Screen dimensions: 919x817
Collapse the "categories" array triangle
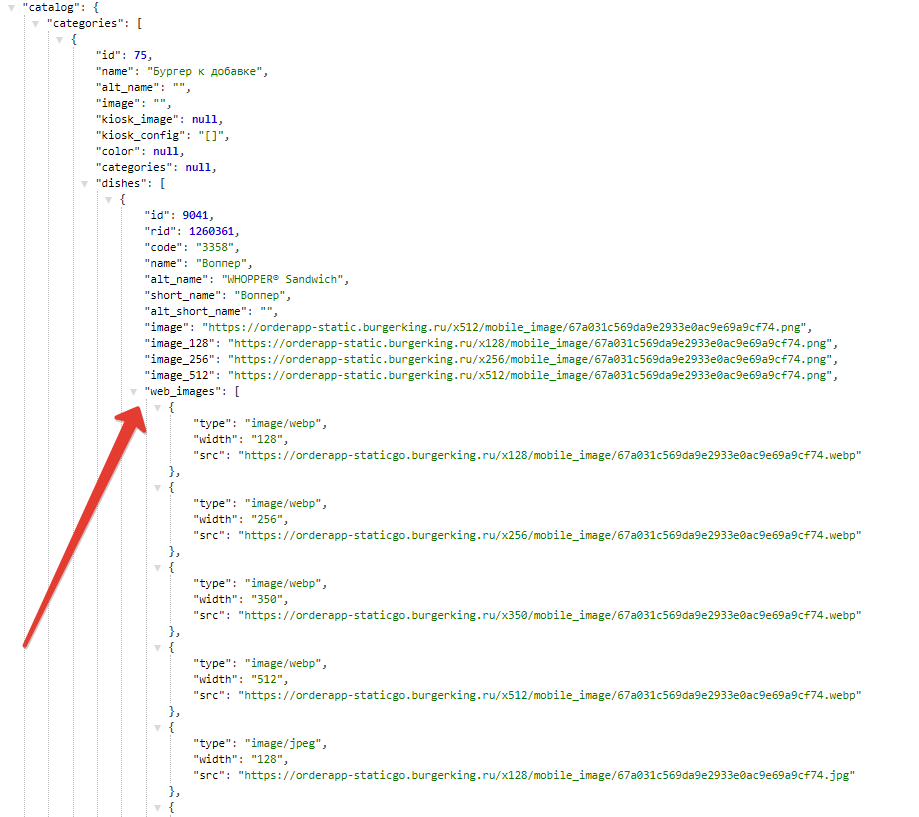(35, 24)
